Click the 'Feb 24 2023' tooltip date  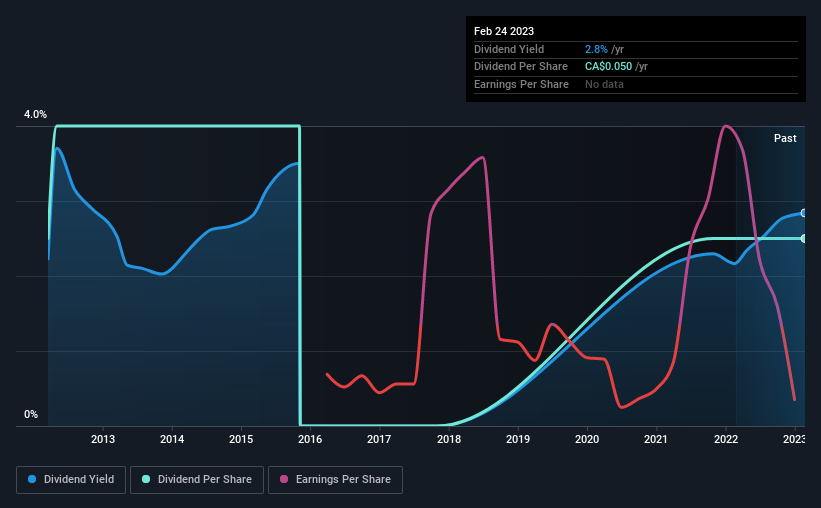[x=504, y=31]
